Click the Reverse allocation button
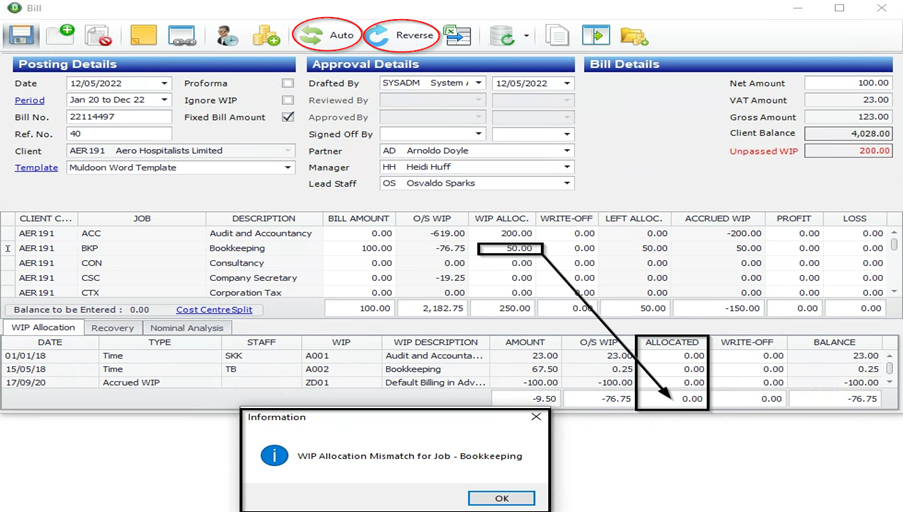903x512 pixels. 400,35
